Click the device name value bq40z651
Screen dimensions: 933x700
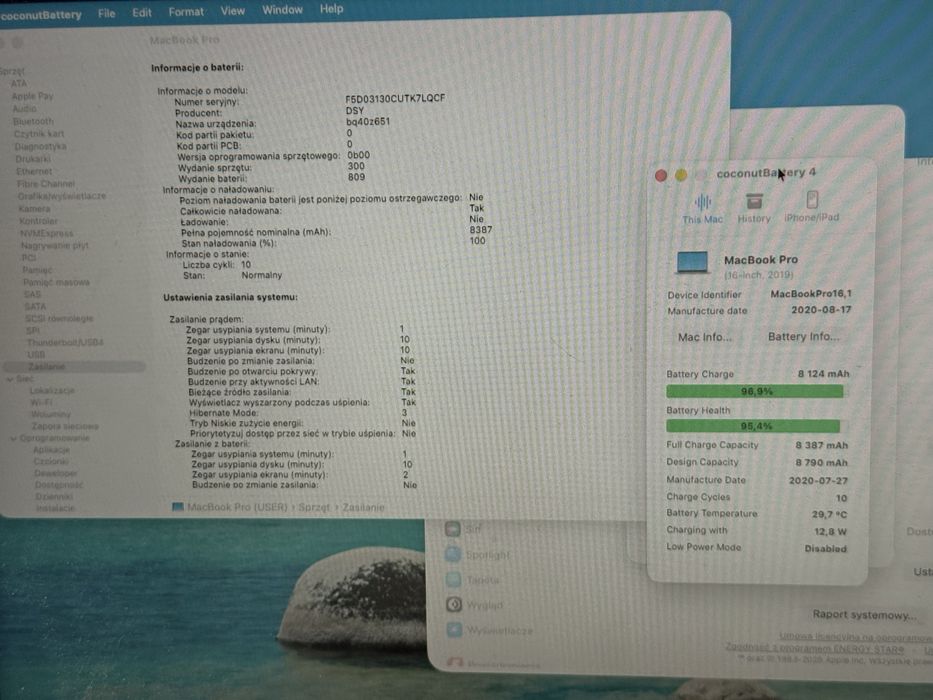point(368,121)
